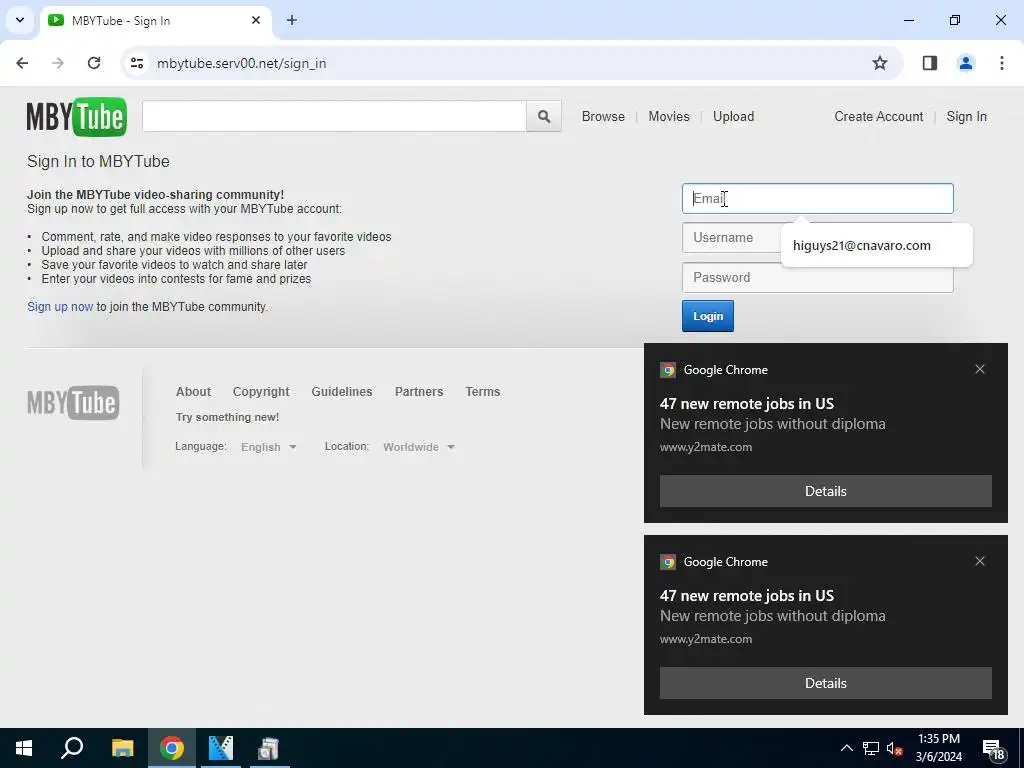Open the notification center with 18 badge
This screenshot has height=768, width=1024.
tap(994, 749)
